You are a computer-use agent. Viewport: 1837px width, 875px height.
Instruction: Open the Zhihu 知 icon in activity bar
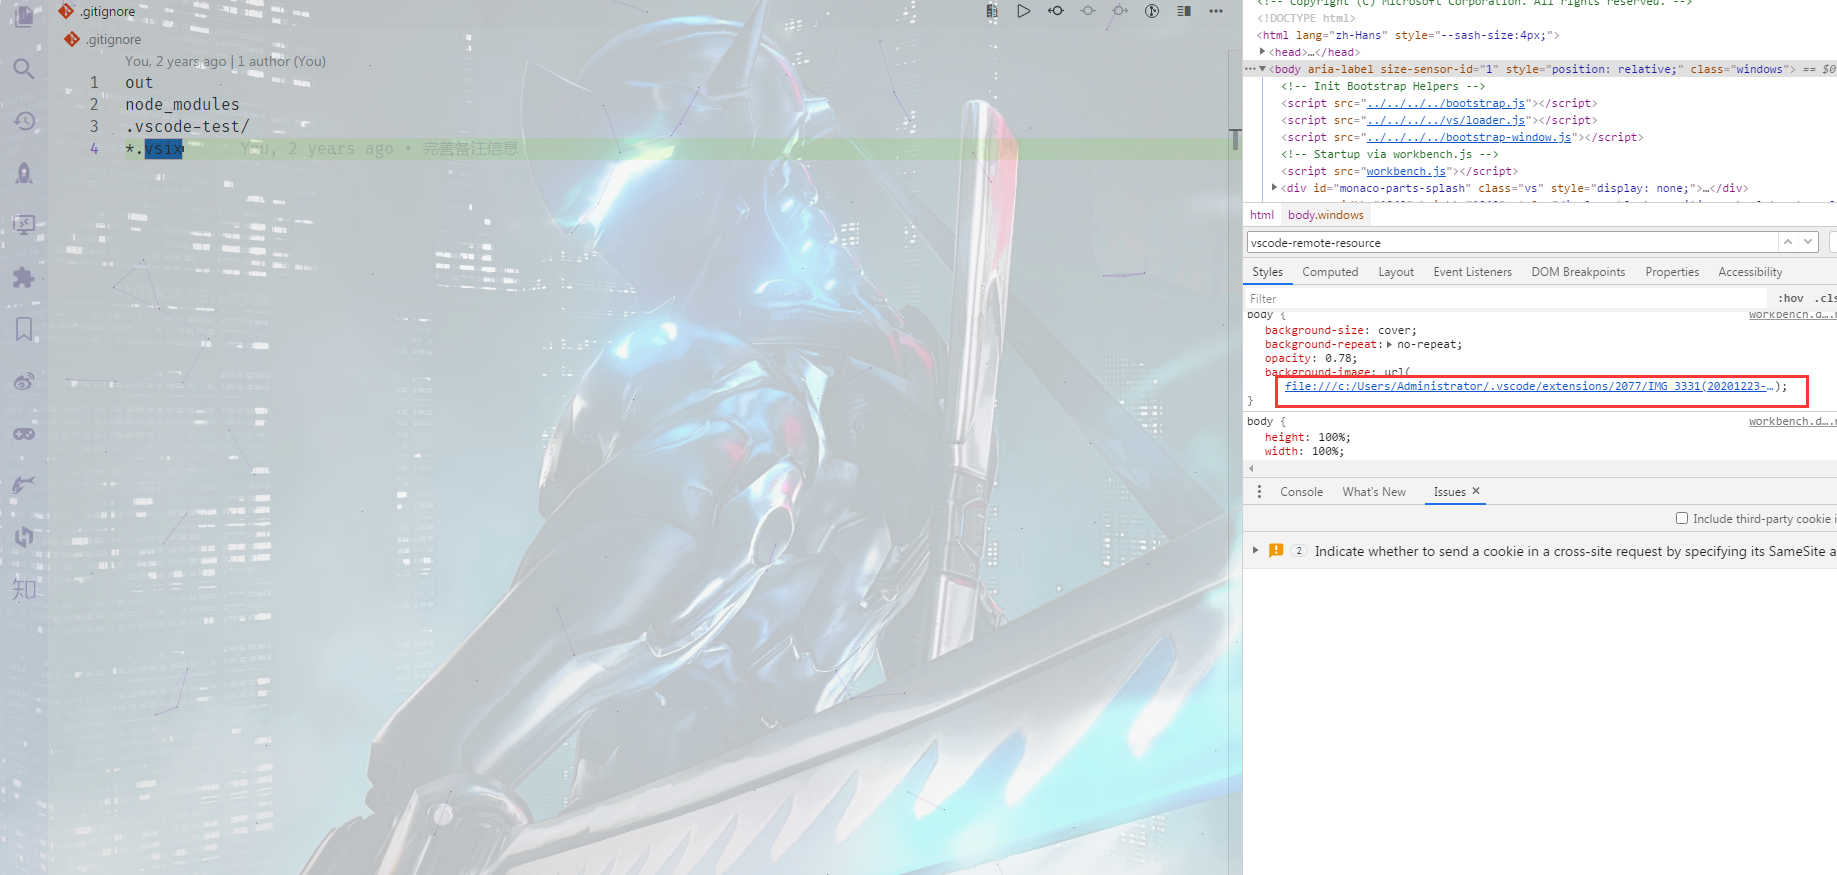tap(24, 589)
